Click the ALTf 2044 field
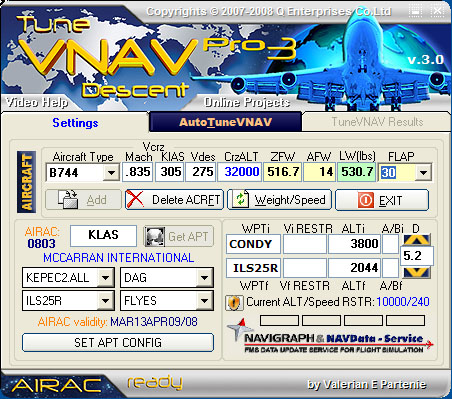Image resolution: width=452 pixels, height=399 pixels. click(x=354, y=268)
